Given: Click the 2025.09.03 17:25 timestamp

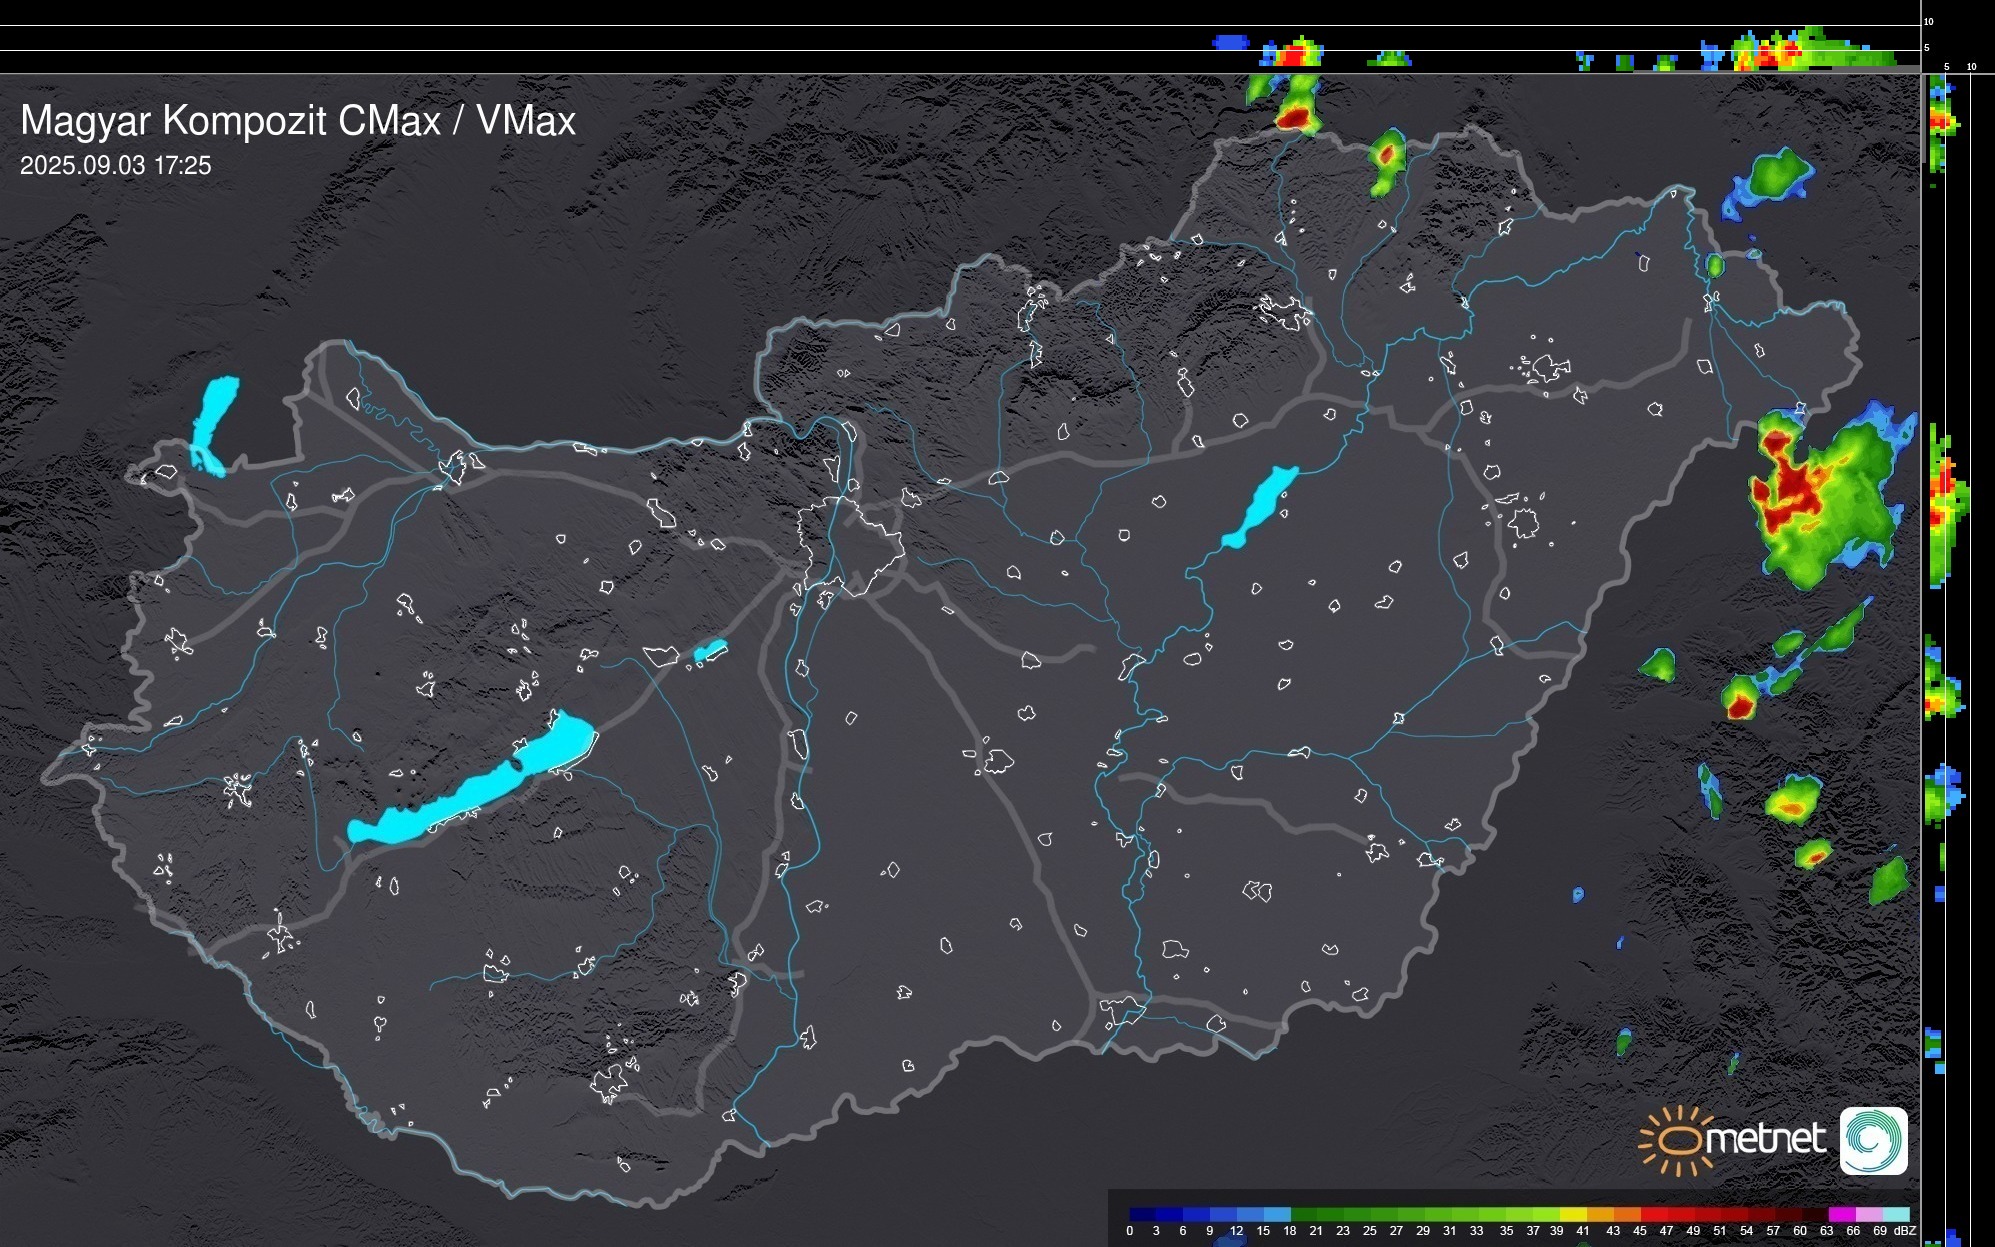Looking at the screenshot, I should coord(116,166).
